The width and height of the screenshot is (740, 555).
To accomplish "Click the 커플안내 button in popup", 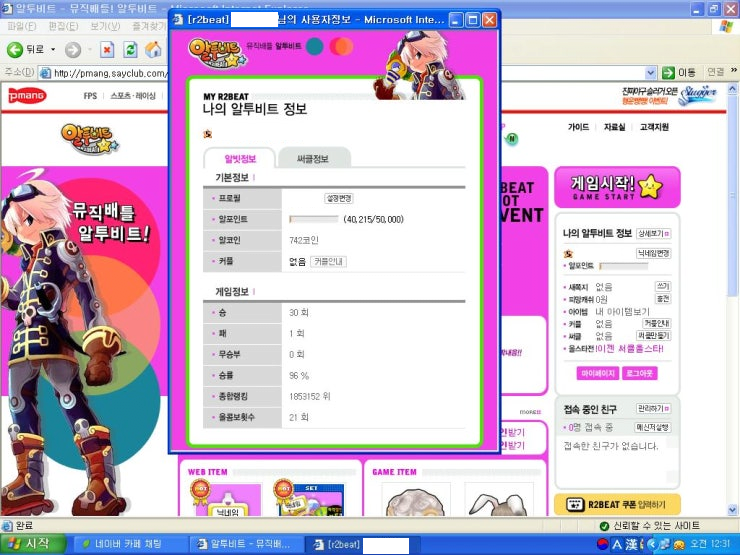I will tap(328, 261).
